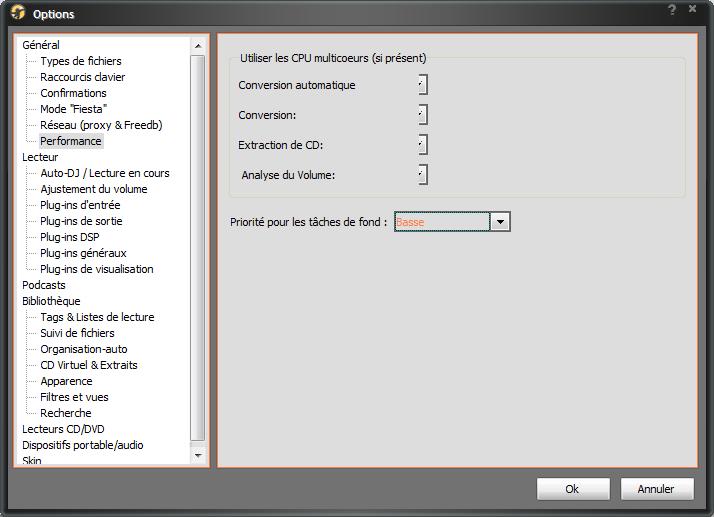Select Réseau (proxy & Freedb) item
The image size is (714, 517).
100,125
